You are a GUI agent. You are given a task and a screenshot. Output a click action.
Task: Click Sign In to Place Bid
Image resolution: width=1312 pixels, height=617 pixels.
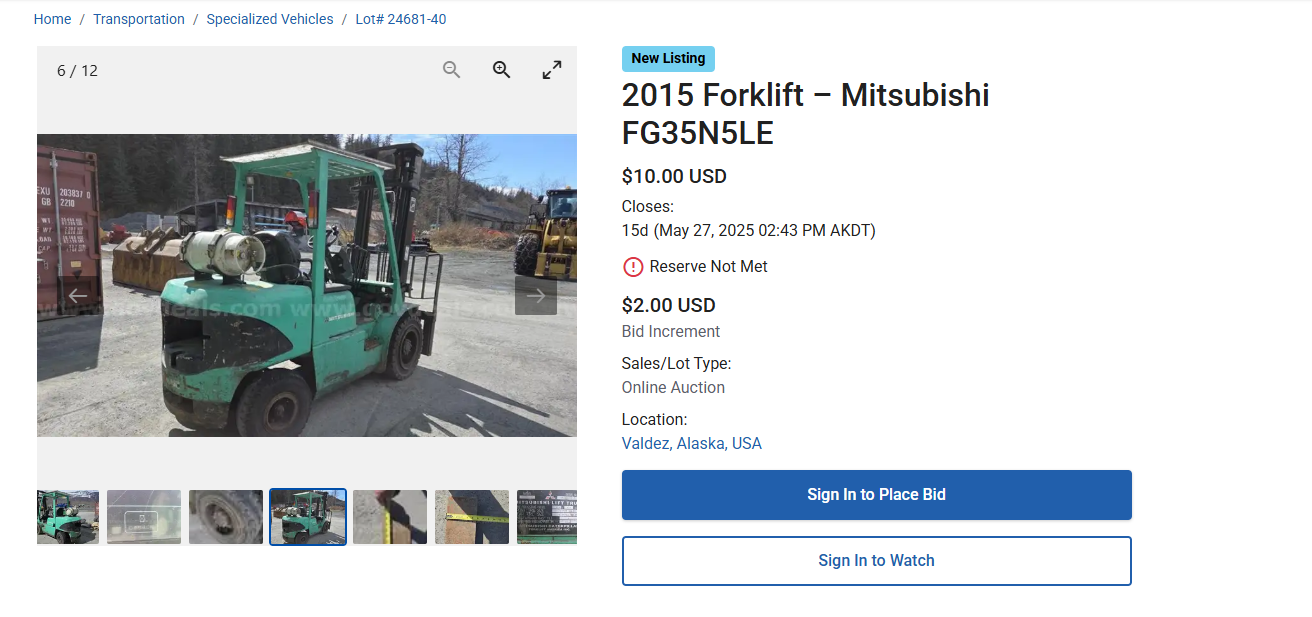pos(876,495)
